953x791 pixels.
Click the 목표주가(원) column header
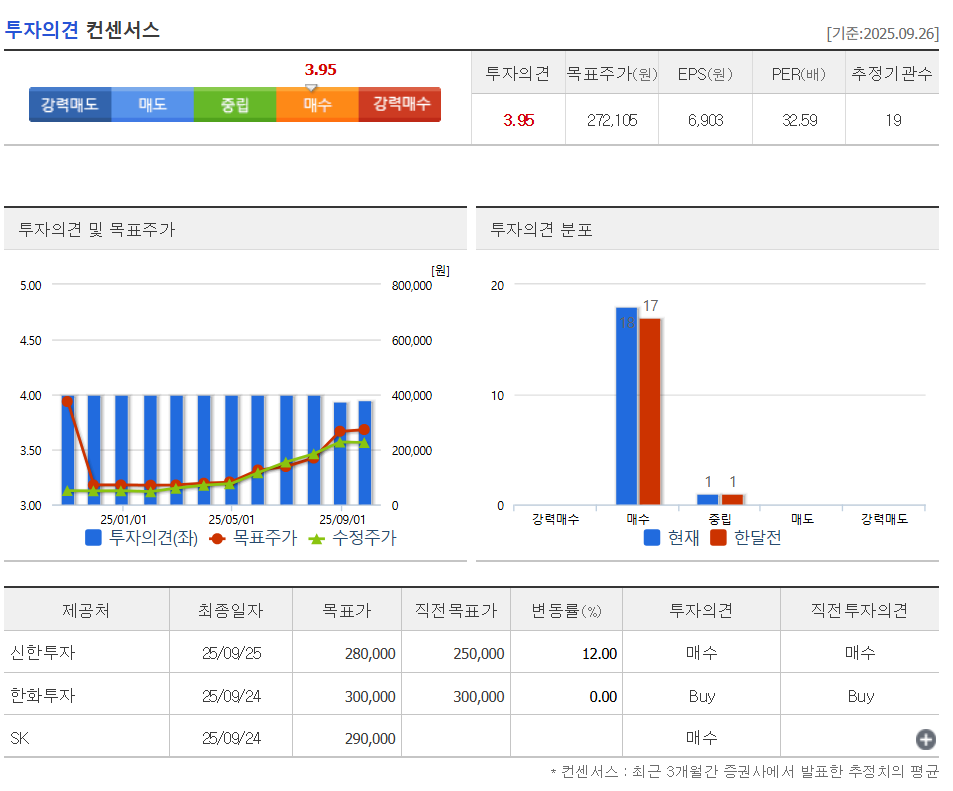coord(612,74)
